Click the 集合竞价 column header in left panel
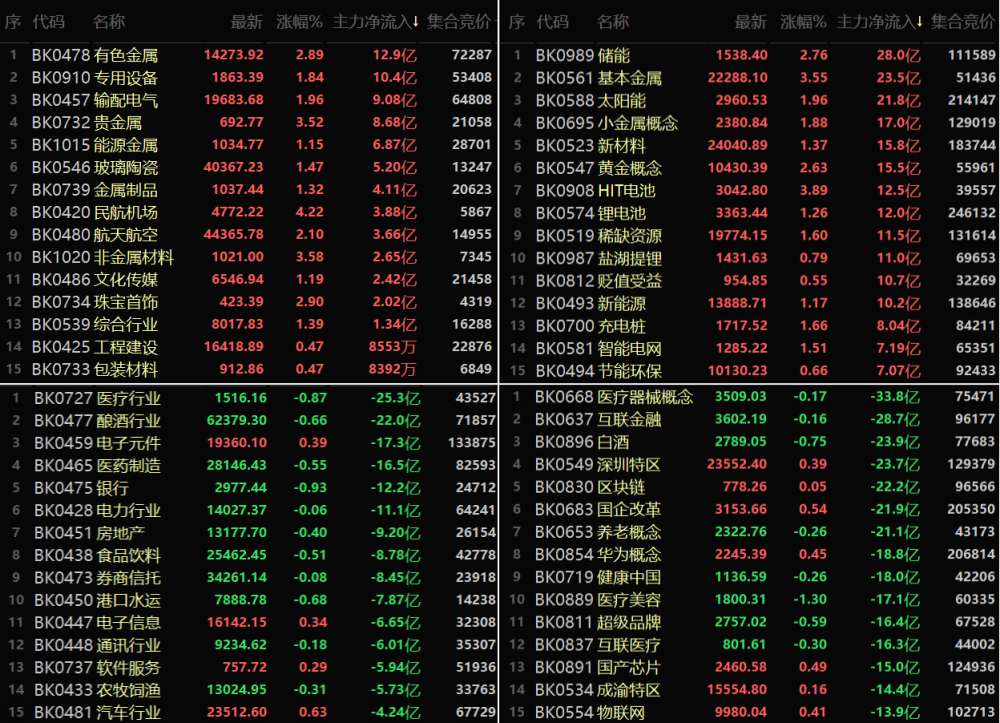Screen dimensions: 1000x723 click(459, 22)
